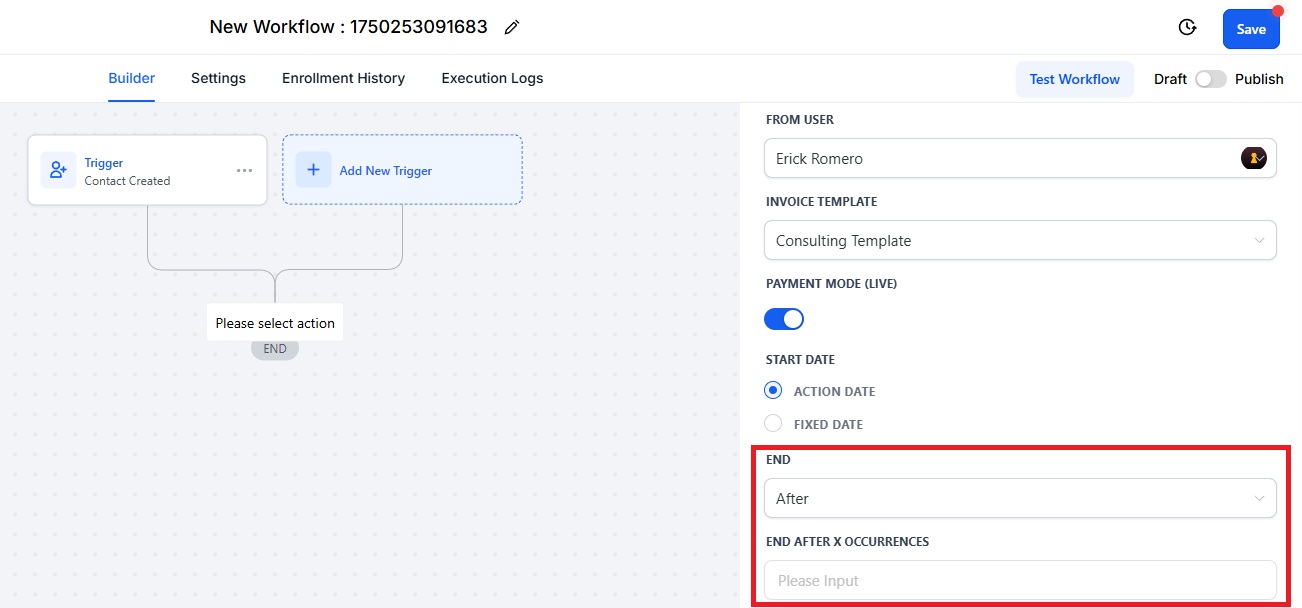
Task: Click Draft label
Action: [x=1170, y=79]
